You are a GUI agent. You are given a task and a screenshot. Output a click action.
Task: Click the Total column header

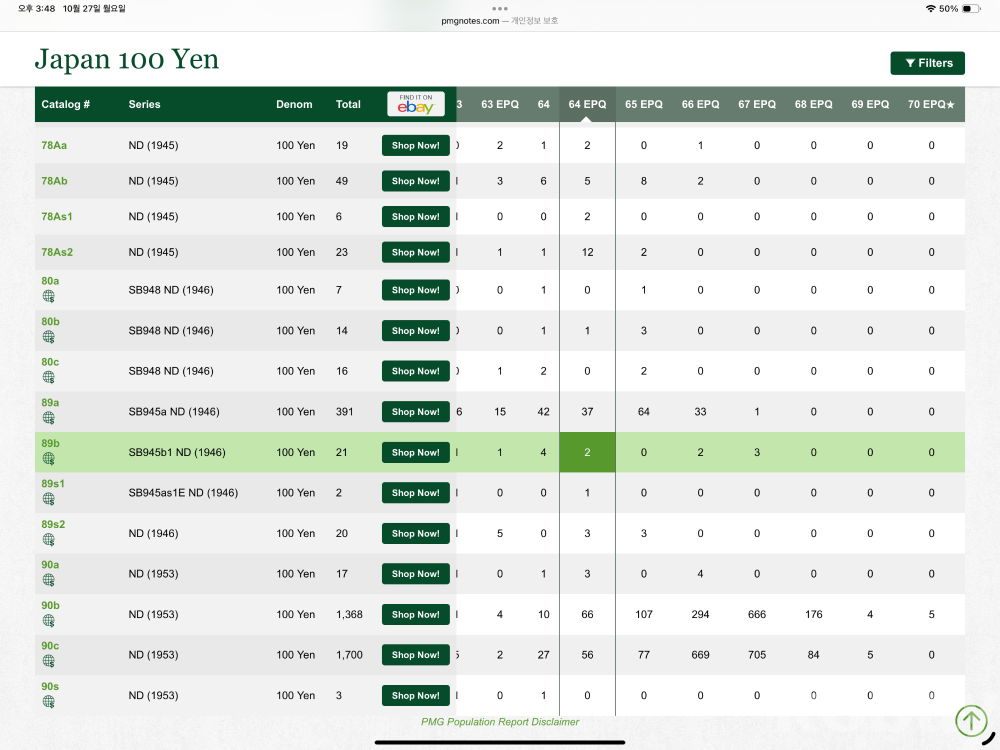click(x=348, y=104)
